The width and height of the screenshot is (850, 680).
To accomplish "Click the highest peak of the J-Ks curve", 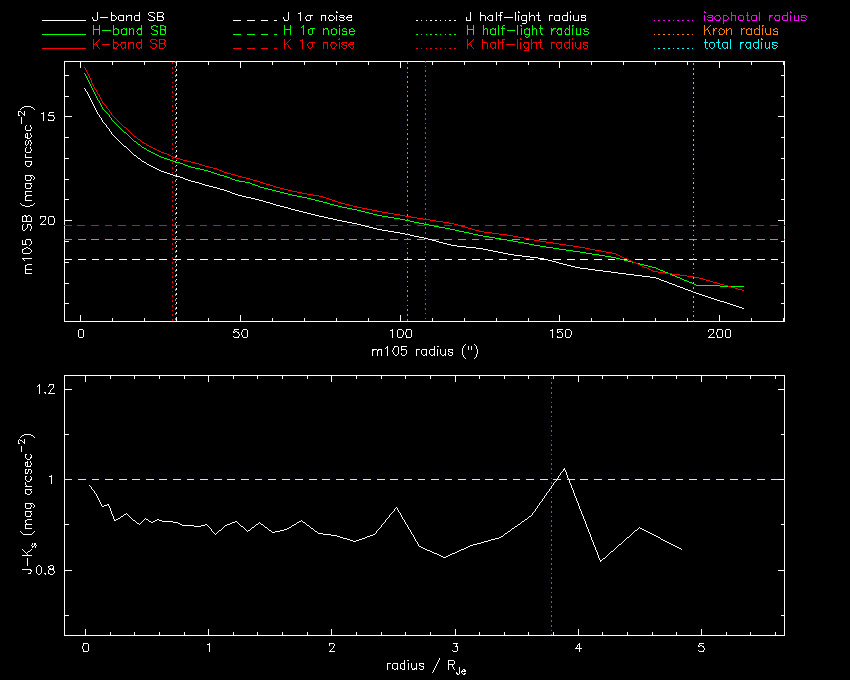I will 565,468.
